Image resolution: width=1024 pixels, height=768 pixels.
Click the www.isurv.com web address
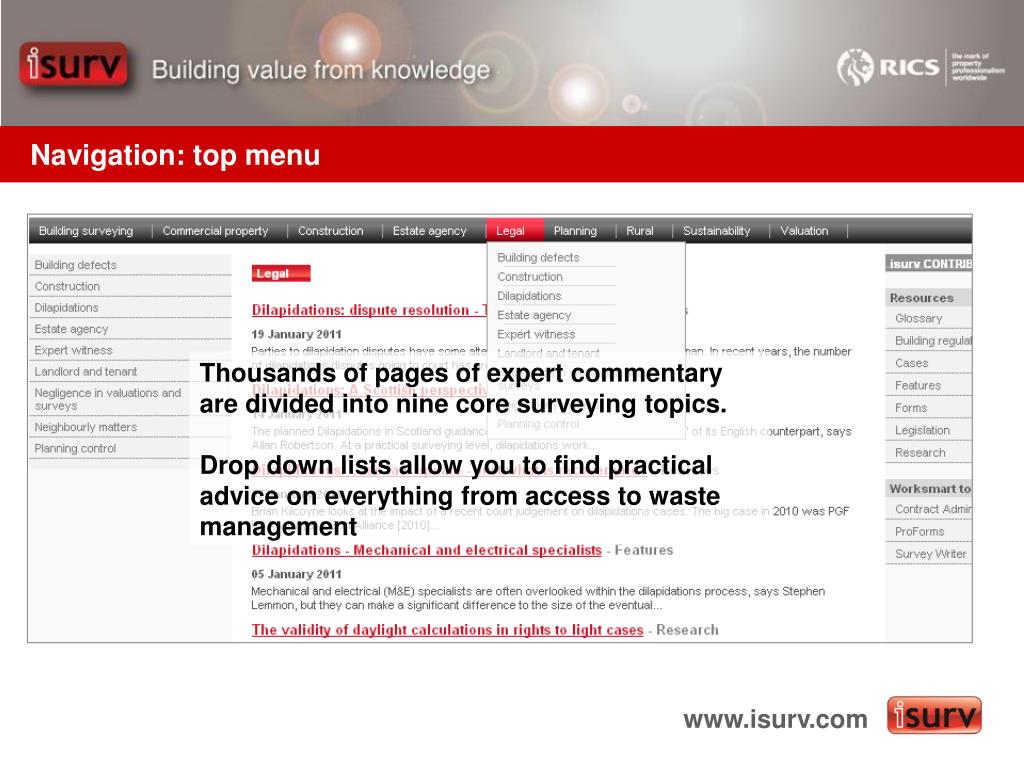(775, 719)
